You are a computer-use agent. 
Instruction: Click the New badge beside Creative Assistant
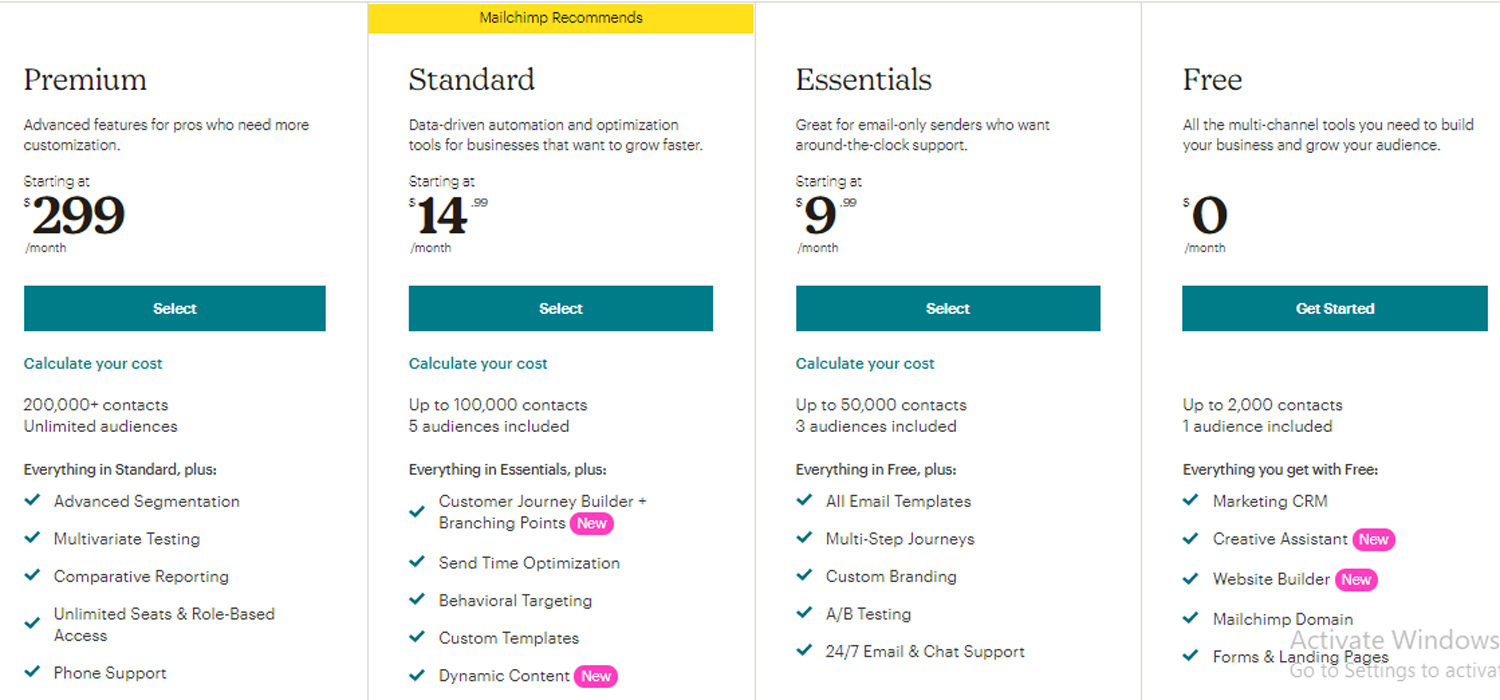[x=1373, y=540]
